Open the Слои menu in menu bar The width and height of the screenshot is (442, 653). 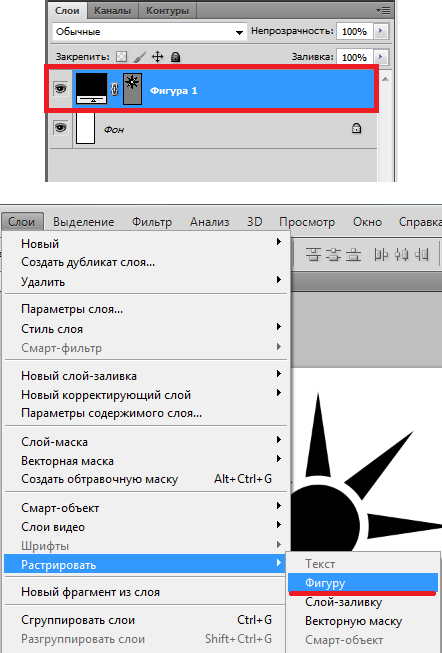tap(22, 222)
